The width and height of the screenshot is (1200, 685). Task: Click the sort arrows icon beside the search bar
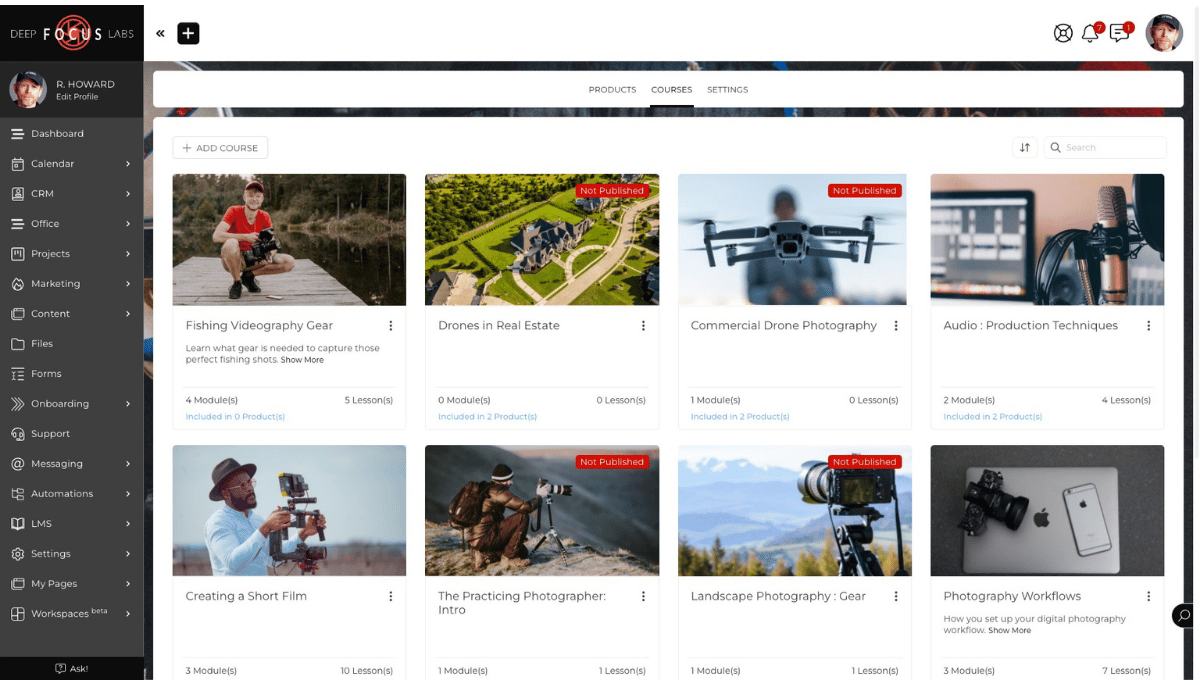pyautogui.click(x=1024, y=147)
